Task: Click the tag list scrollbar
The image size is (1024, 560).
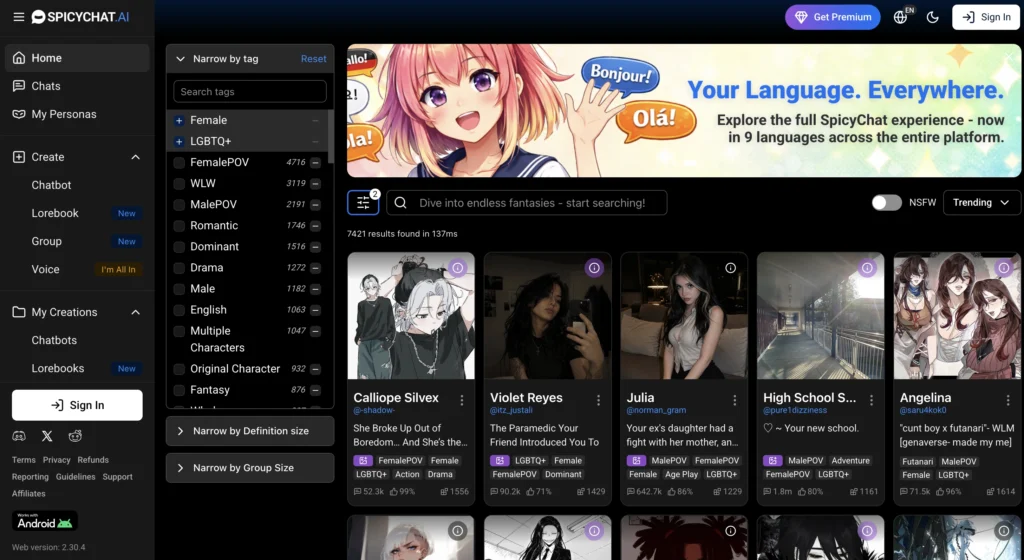Action: (330, 136)
